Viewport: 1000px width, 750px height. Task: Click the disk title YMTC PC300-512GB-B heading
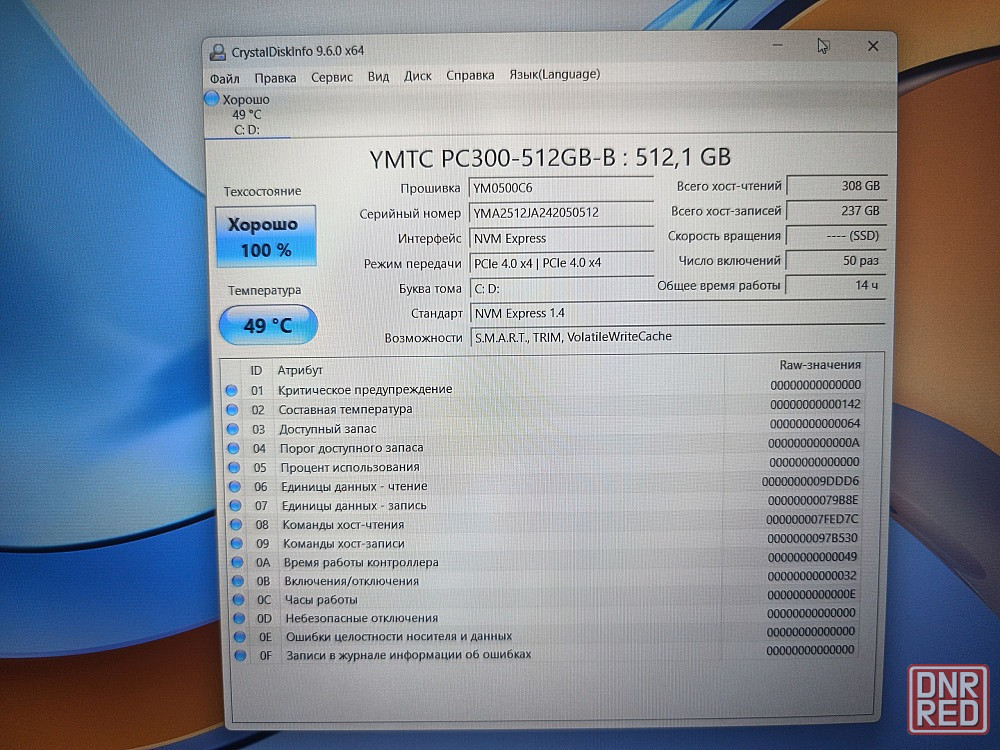tap(550, 158)
